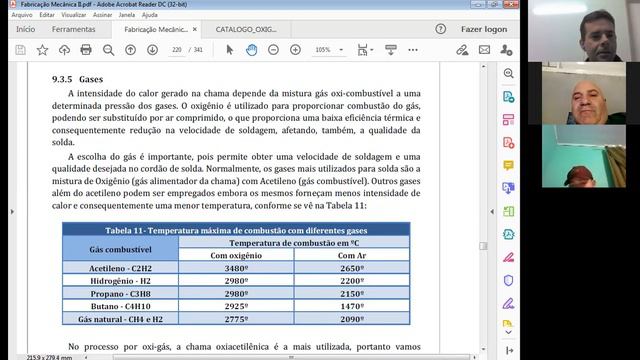
Task: Open the Help question mark icon
Action: click(440, 29)
